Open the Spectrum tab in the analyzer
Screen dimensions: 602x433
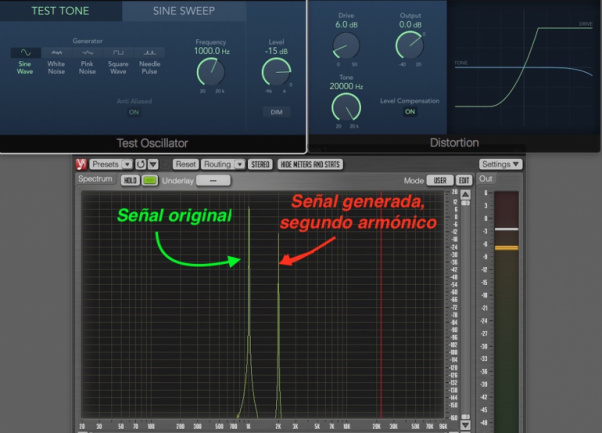click(x=95, y=179)
